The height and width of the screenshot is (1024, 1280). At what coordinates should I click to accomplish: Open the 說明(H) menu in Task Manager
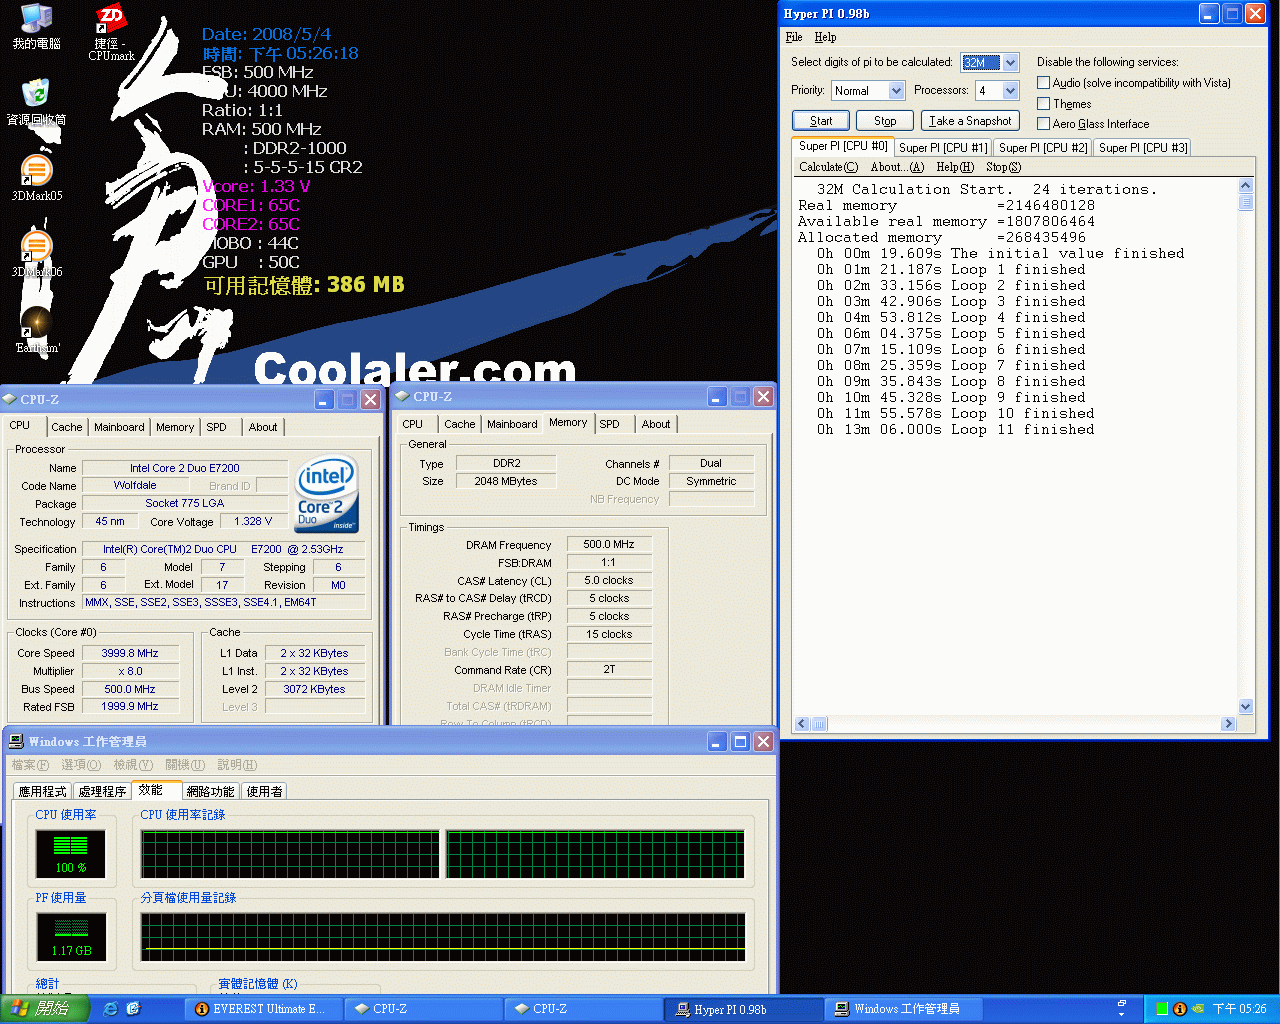[237, 765]
